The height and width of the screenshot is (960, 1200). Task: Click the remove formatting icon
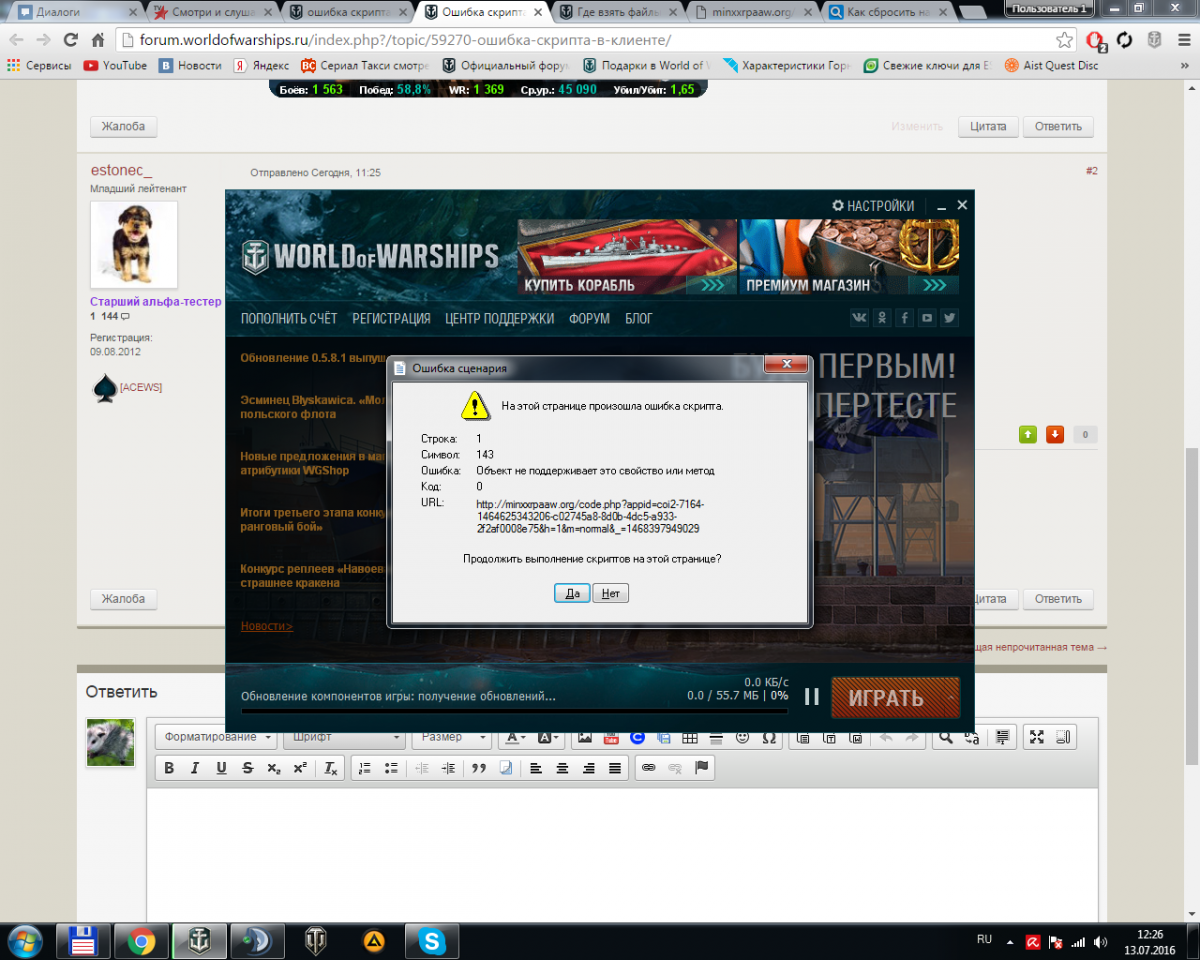(331, 768)
